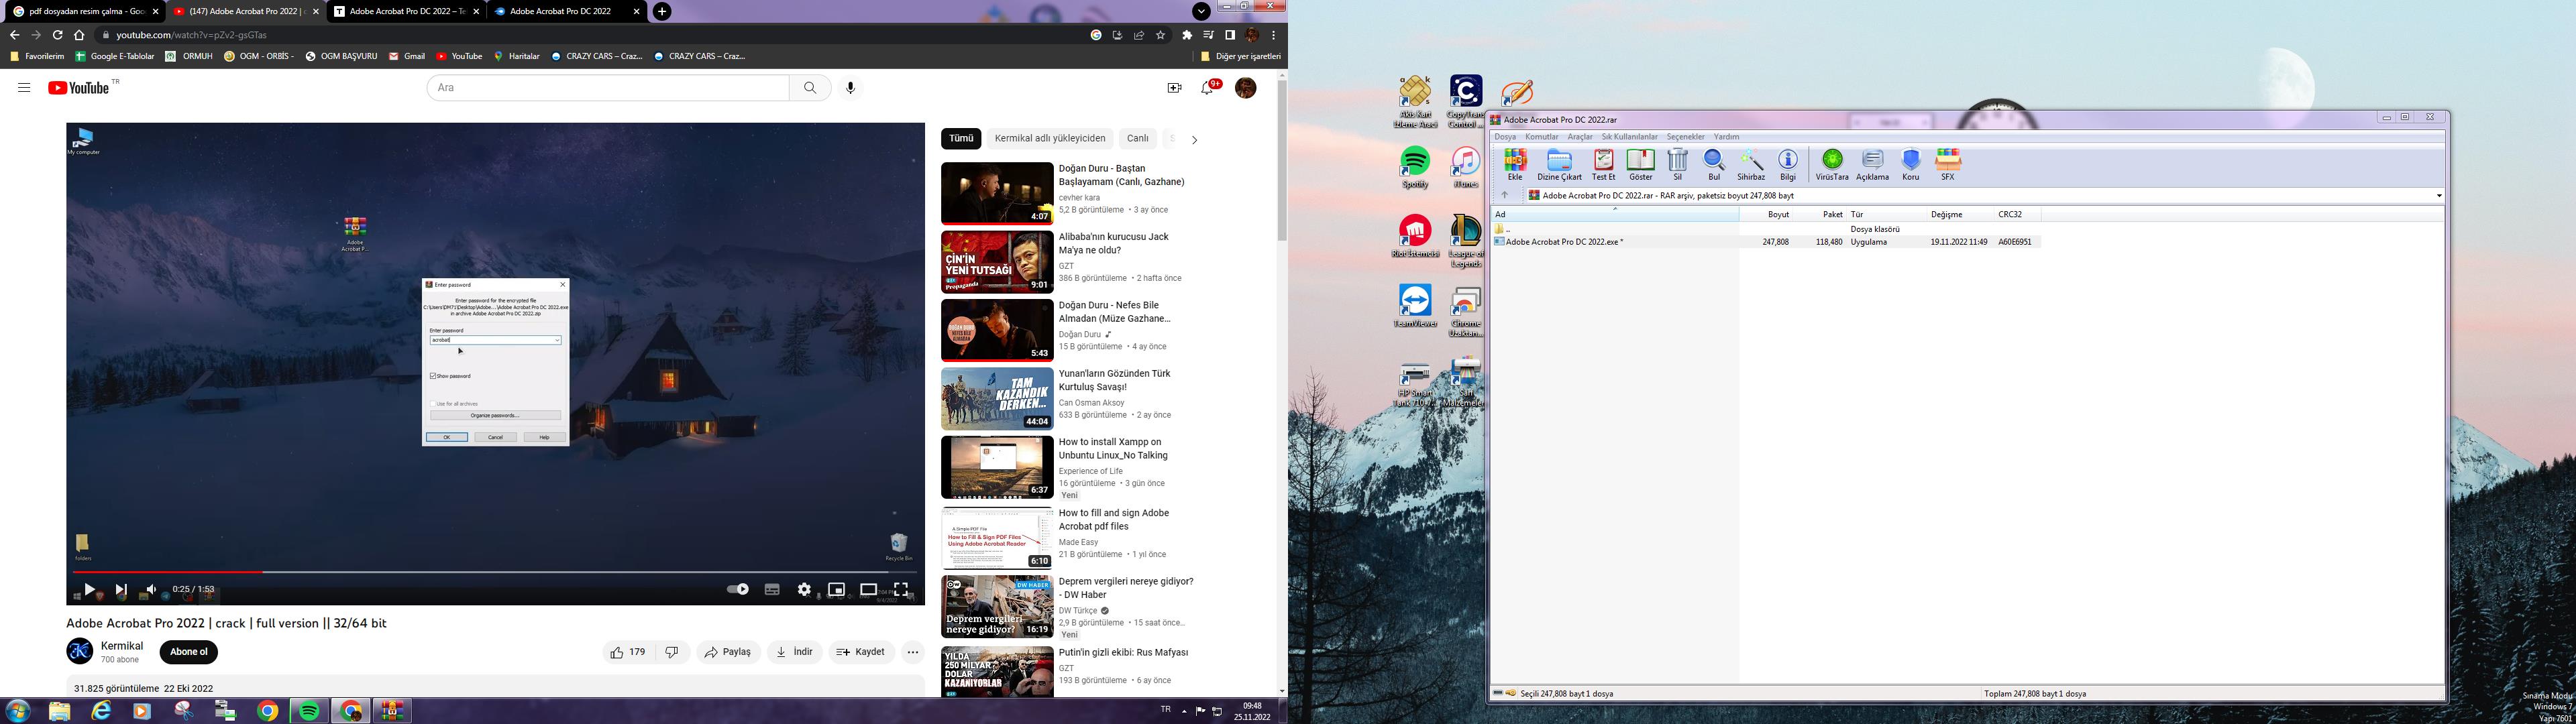Toggle subtitles in the video player
This screenshot has height=724, width=2576.
772,590
